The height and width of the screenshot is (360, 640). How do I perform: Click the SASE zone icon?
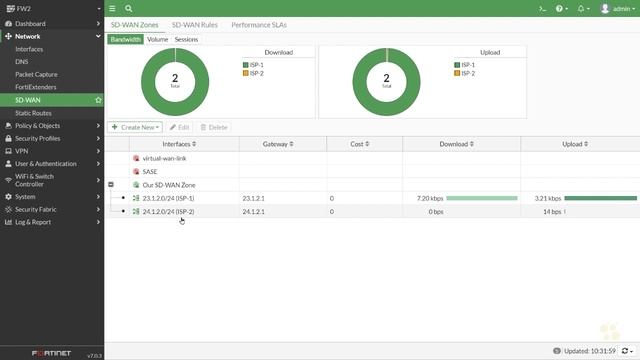[x=136, y=171]
